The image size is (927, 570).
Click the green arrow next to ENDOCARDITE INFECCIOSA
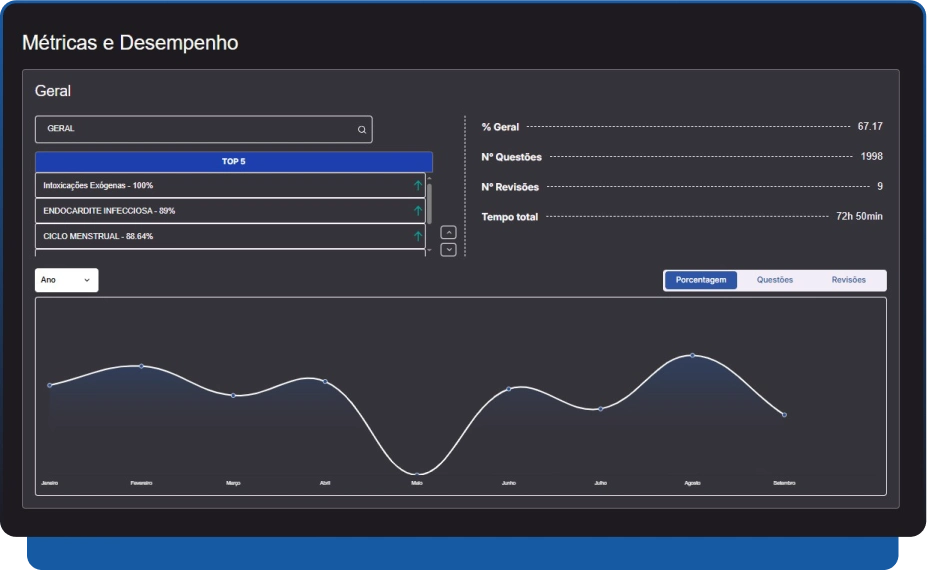tap(418, 211)
